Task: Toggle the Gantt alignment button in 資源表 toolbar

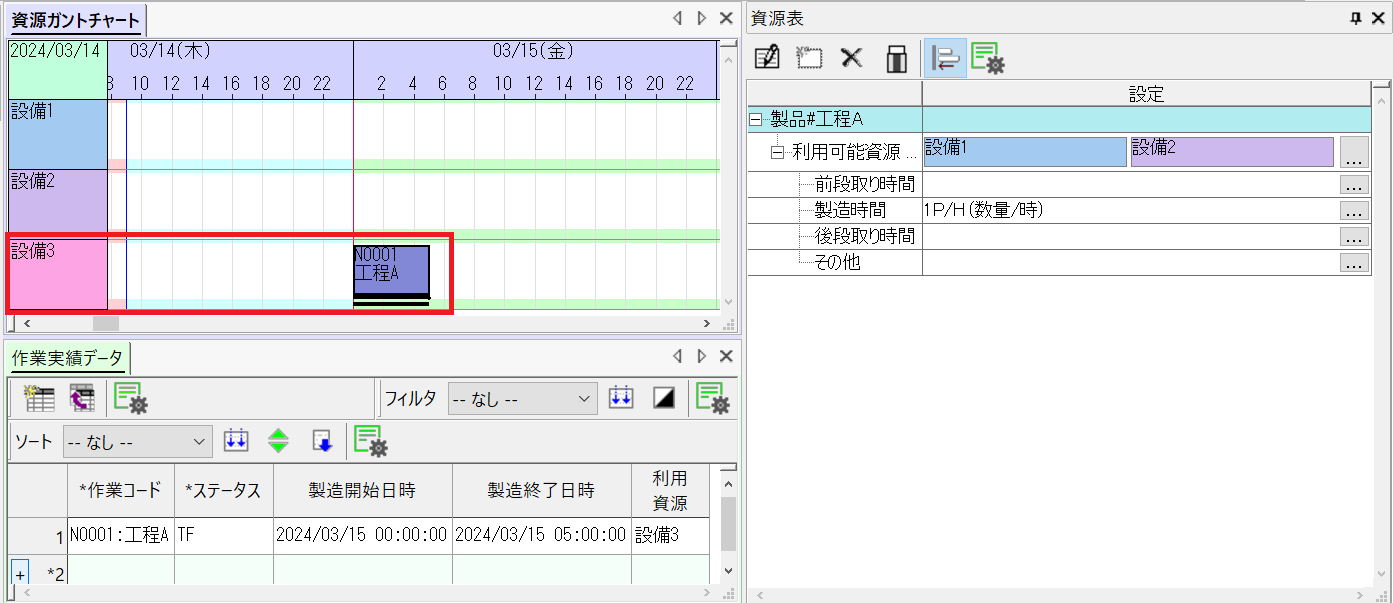Action: point(944,58)
